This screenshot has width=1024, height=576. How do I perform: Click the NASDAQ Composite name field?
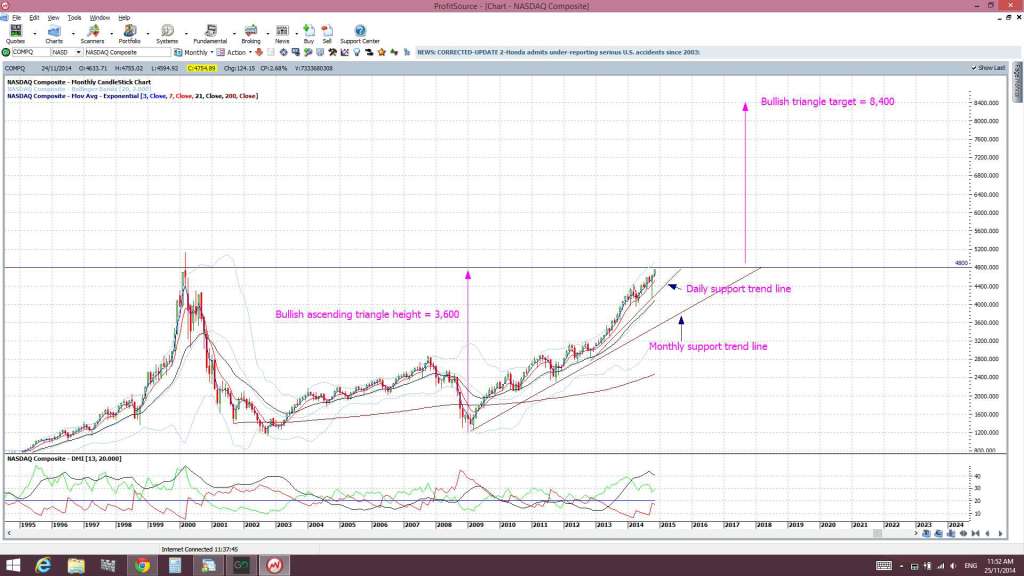tap(127, 52)
